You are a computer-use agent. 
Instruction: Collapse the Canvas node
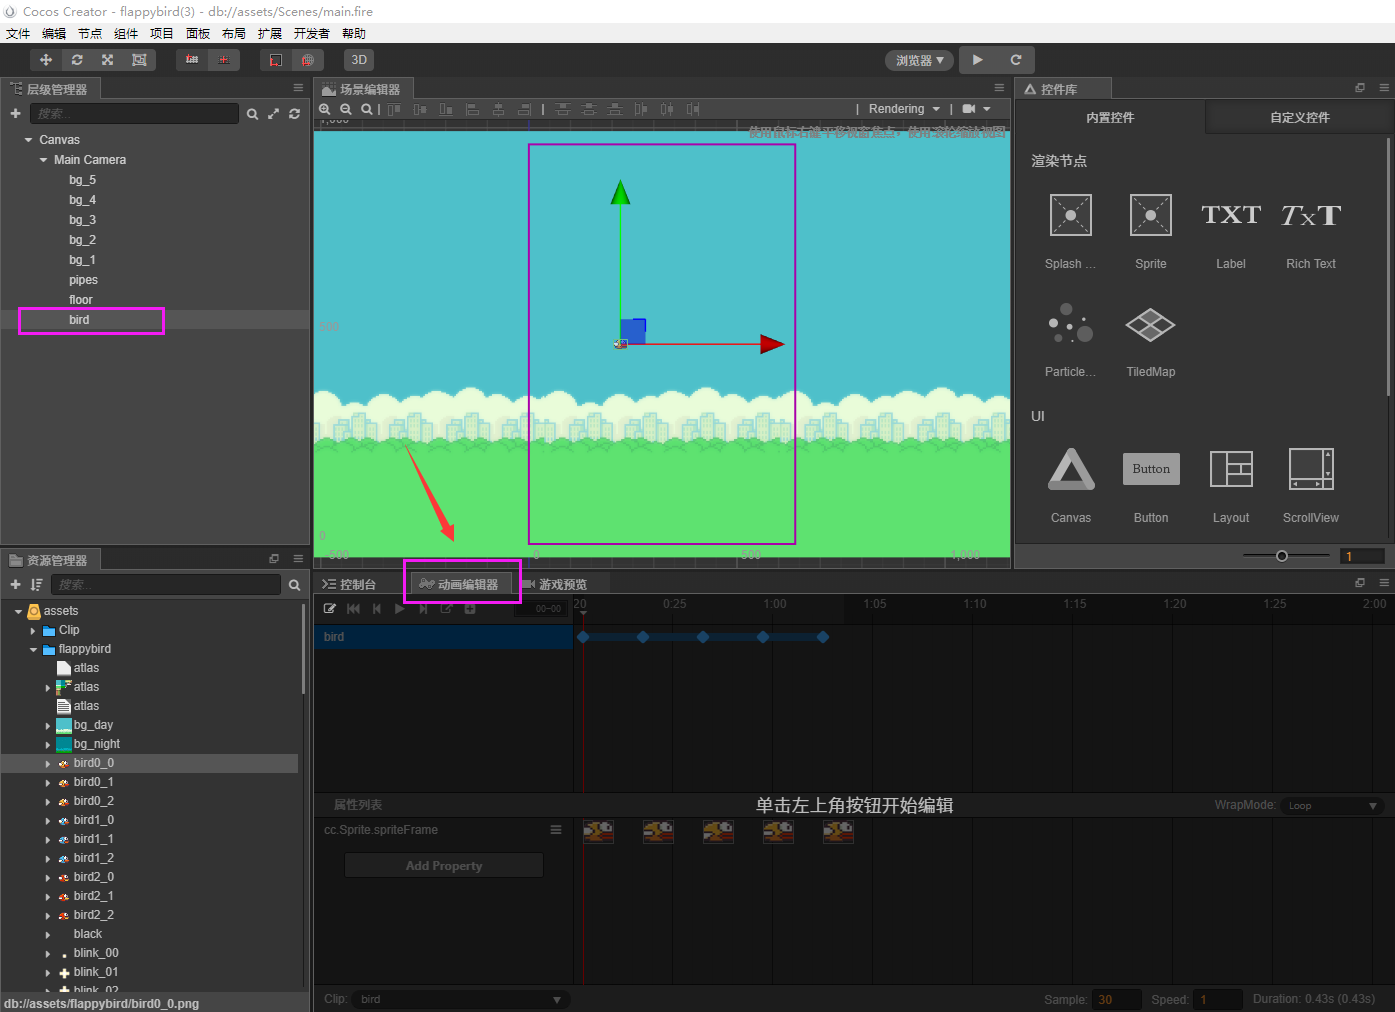(x=28, y=140)
